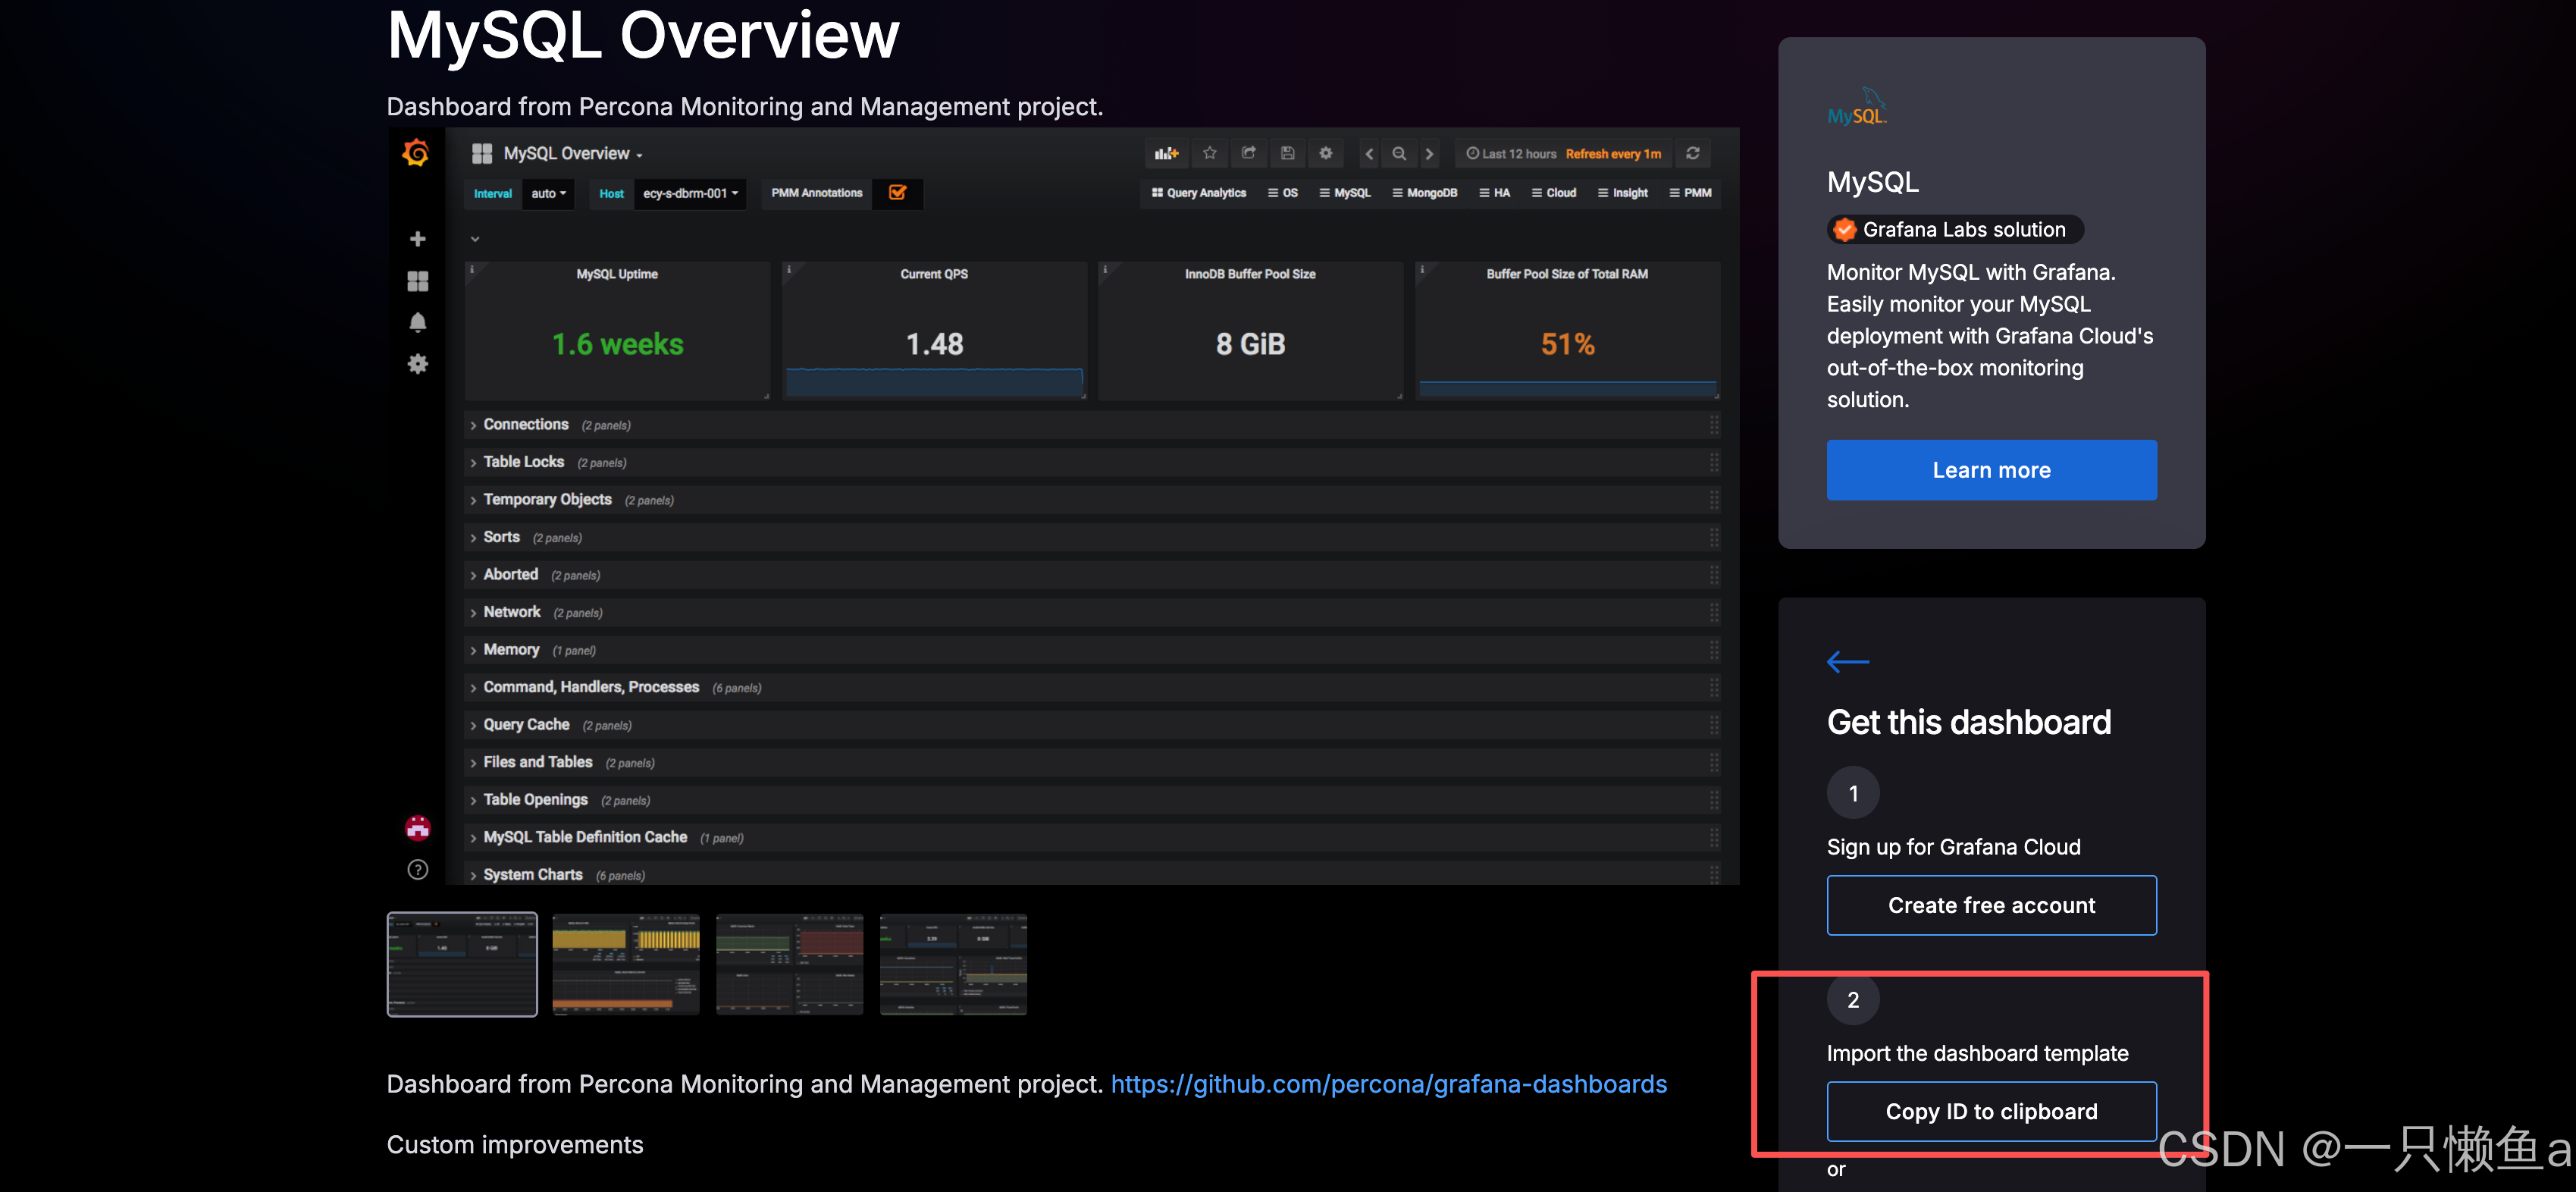2576x1192 pixels.
Task: Open the Host ecy-s-dbrm-001 dropdown
Action: pyautogui.click(x=690, y=193)
